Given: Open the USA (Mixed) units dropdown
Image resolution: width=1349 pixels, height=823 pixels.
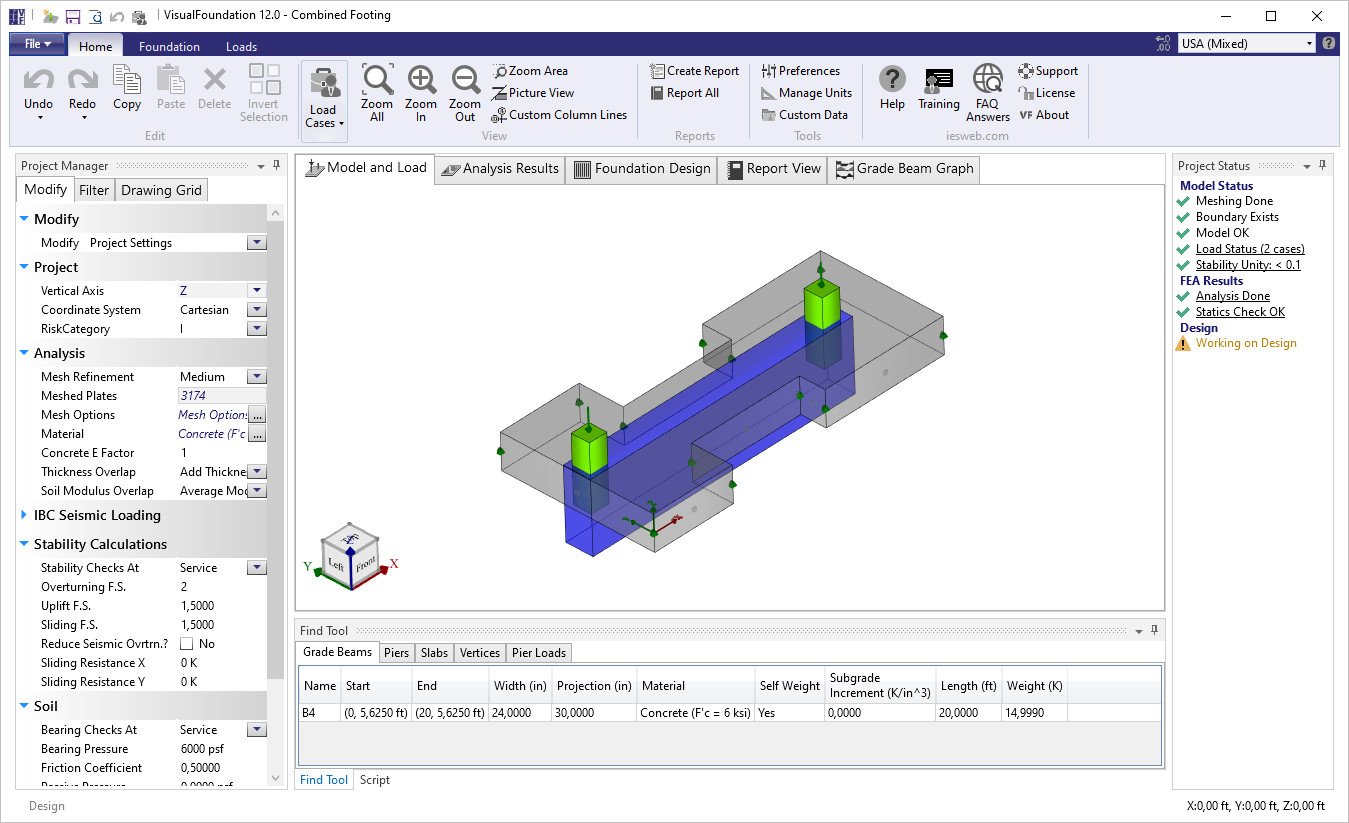Looking at the screenshot, I should tap(1247, 43).
